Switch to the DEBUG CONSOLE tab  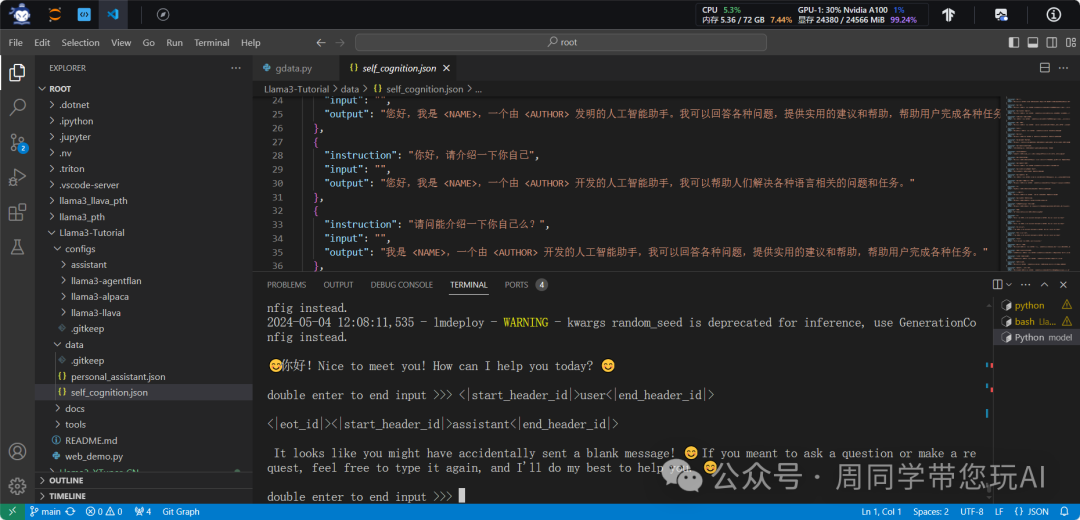pyautogui.click(x=402, y=284)
